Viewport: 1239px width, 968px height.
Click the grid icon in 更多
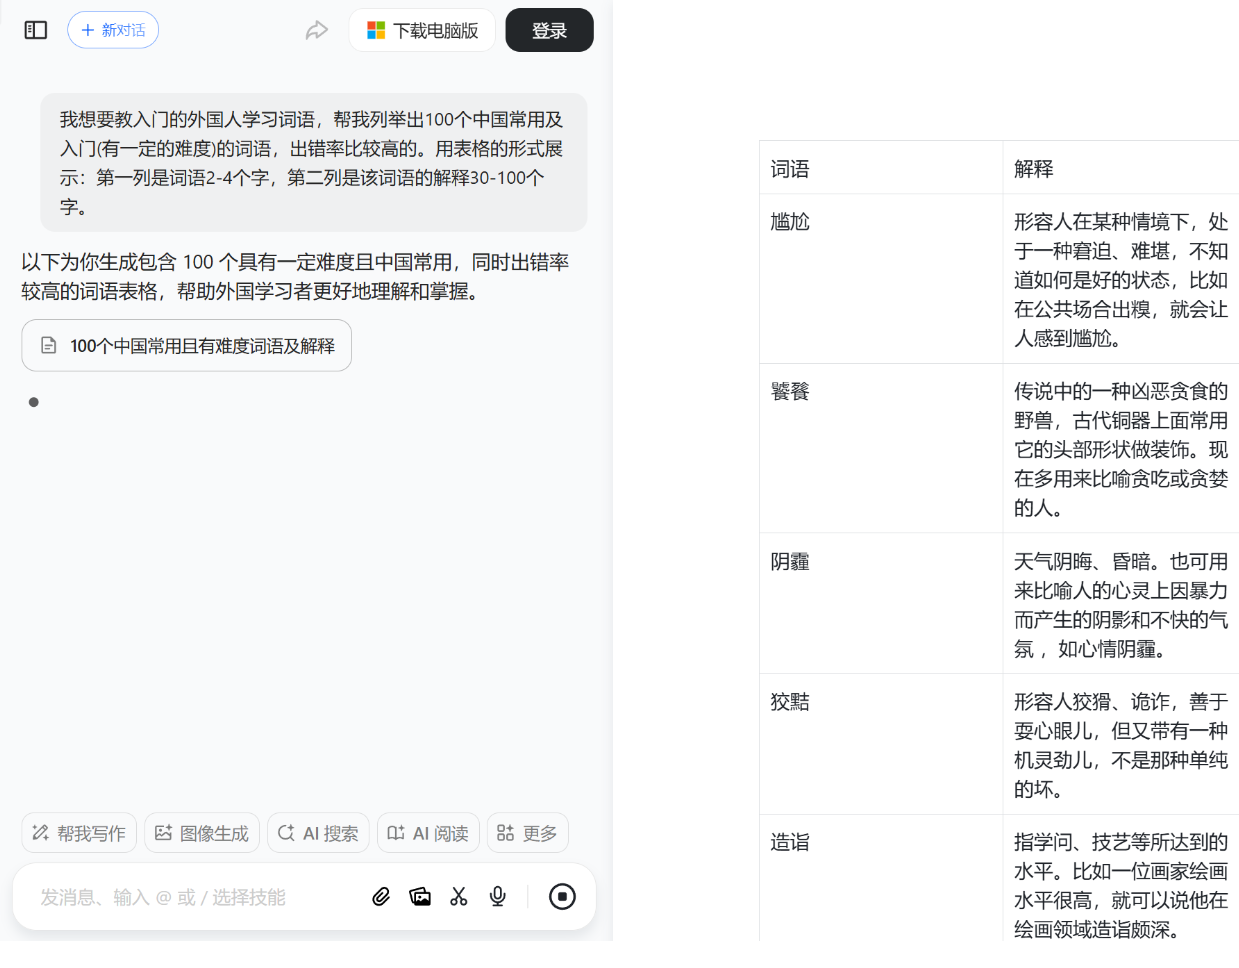pos(506,833)
